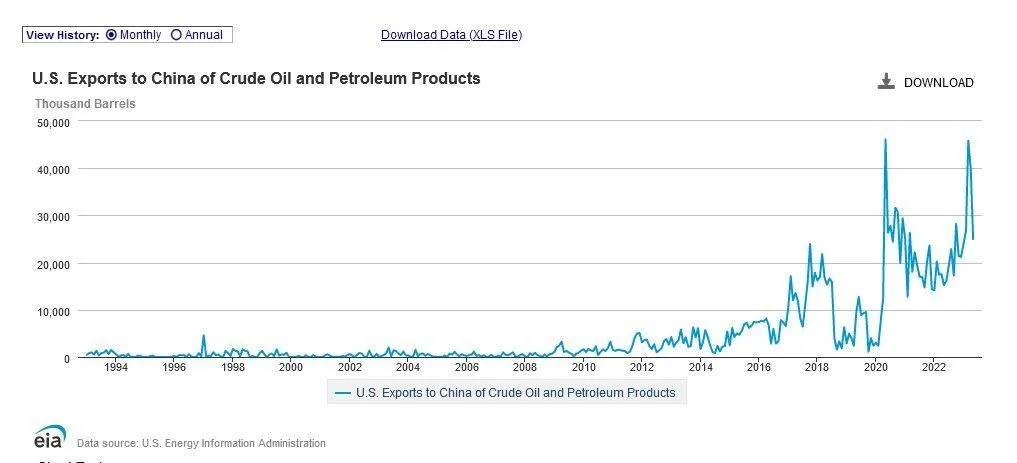Open the Download Data (XLS File) link

(x=451, y=35)
